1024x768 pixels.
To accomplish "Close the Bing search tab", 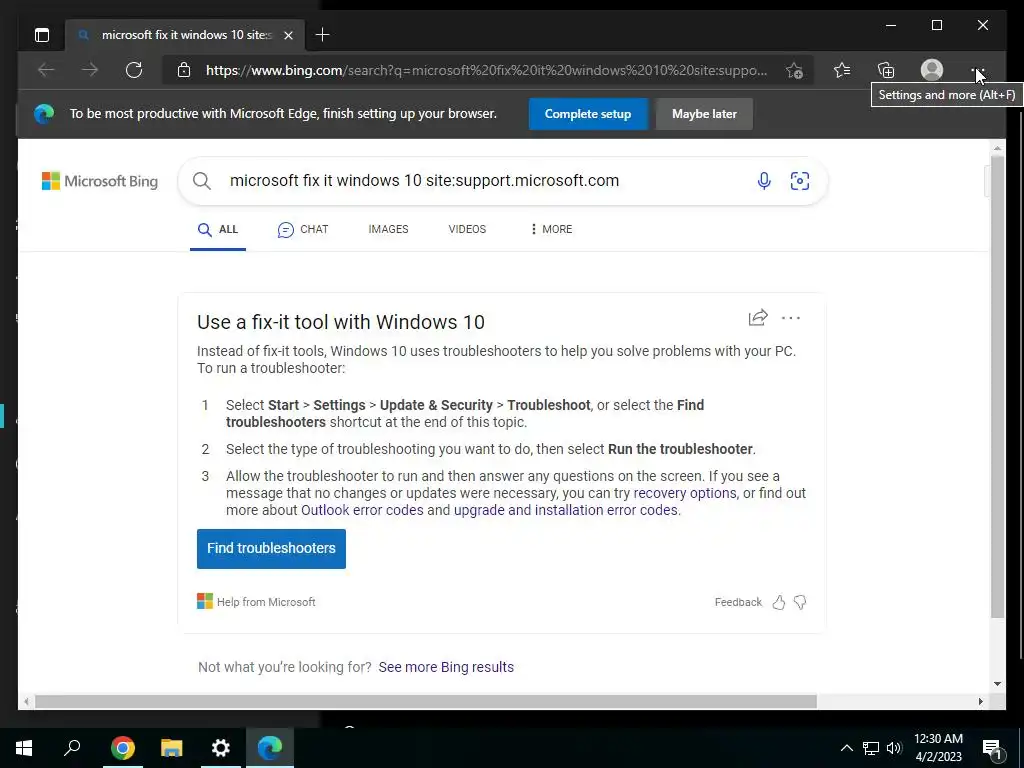I will click(x=288, y=35).
